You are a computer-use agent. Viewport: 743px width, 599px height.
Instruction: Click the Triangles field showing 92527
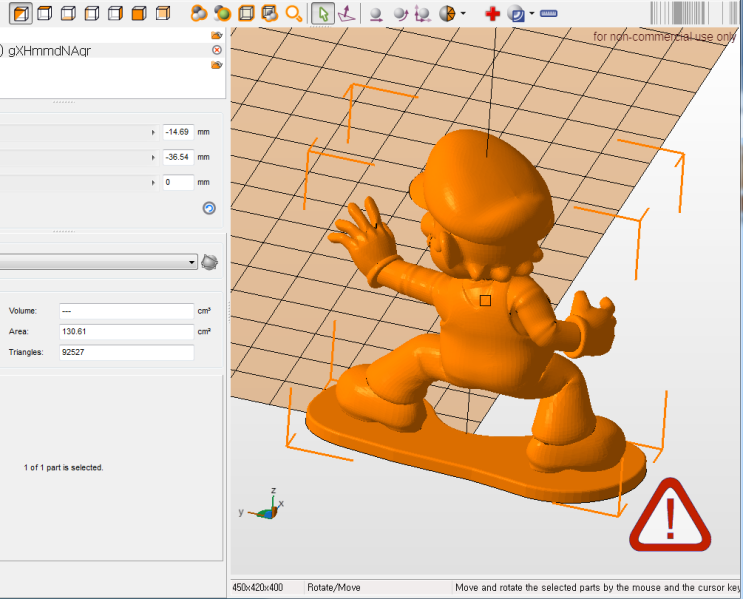pyautogui.click(x=127, y=352)
